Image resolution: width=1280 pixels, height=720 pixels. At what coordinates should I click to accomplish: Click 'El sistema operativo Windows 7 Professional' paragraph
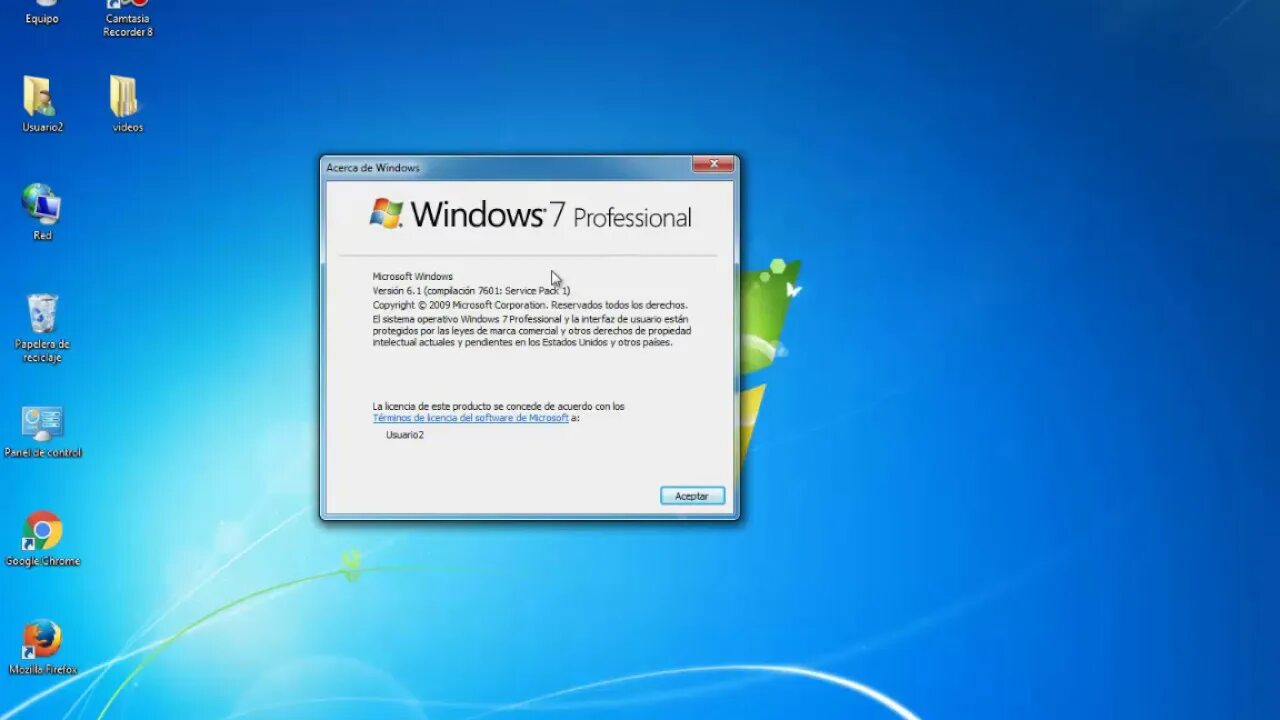pos(532,330)
